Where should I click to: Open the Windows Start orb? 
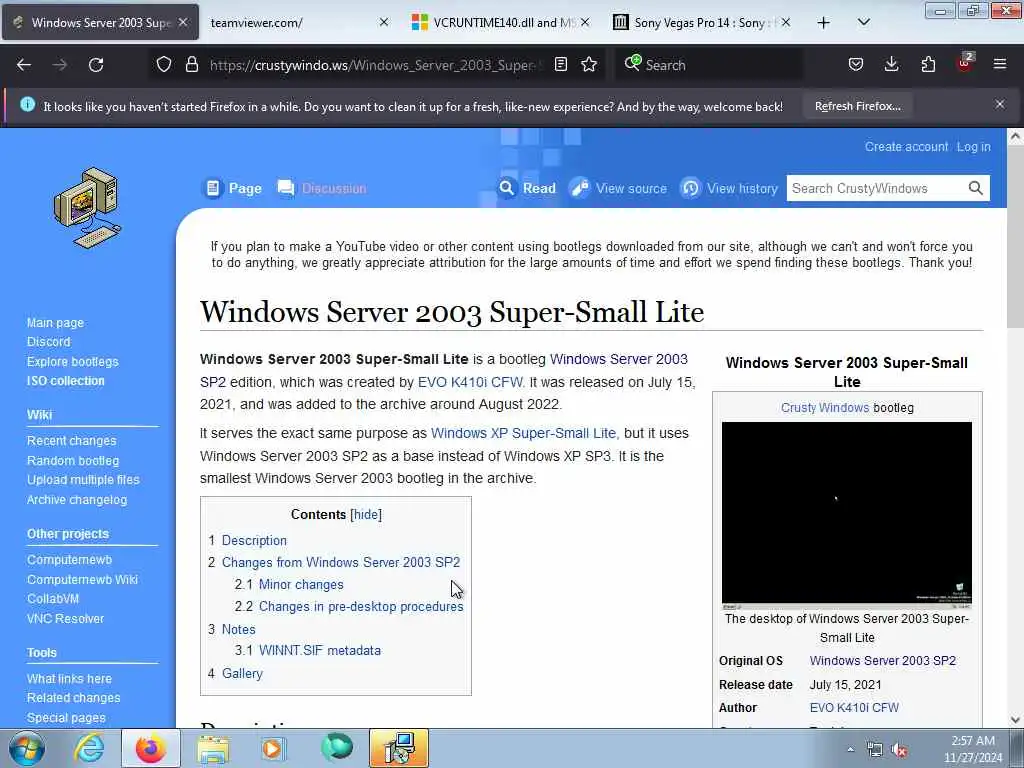click(27, 748)
